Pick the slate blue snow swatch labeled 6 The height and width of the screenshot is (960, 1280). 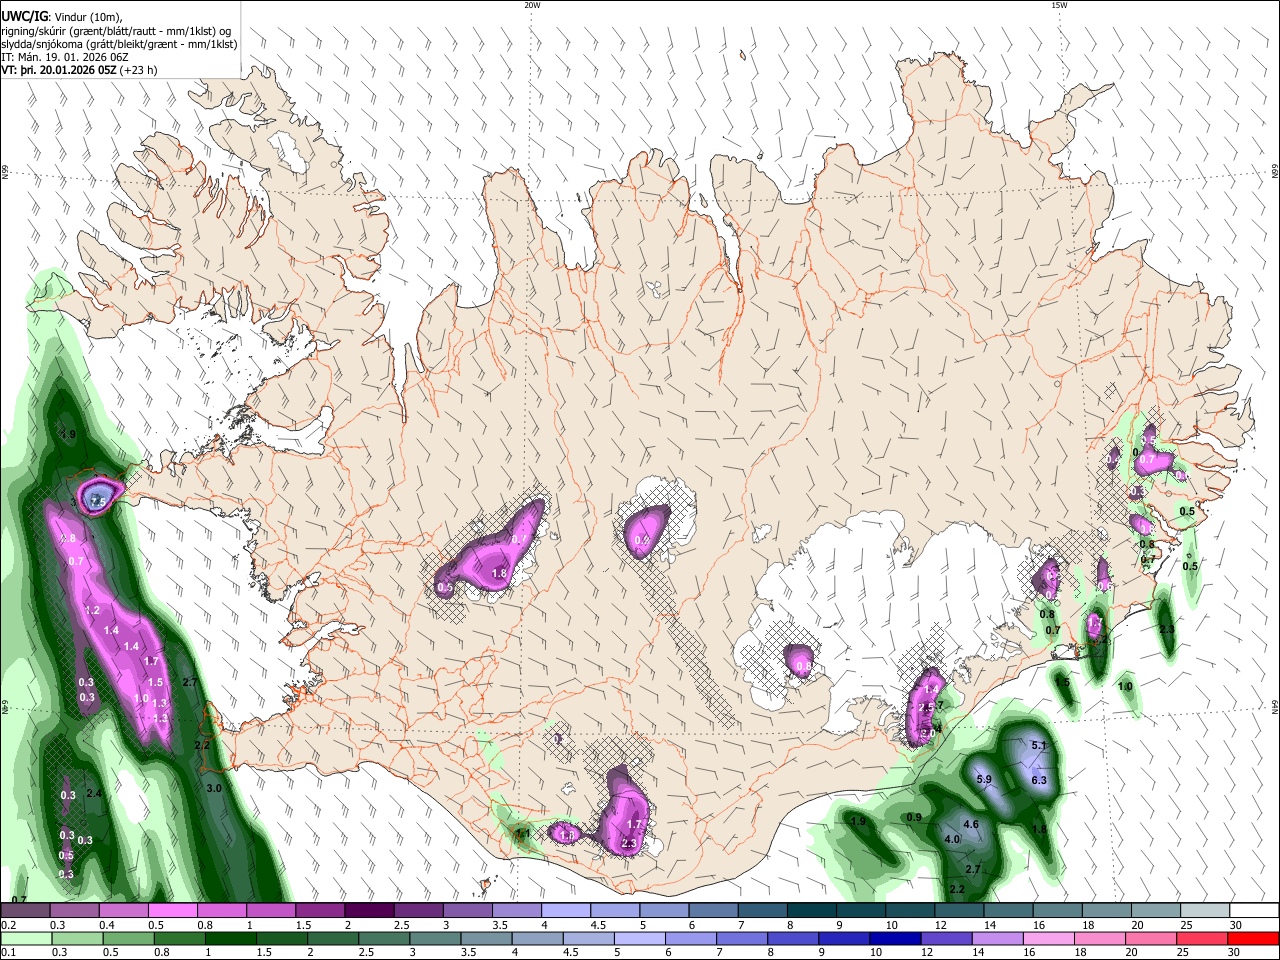tap(713, 910)
